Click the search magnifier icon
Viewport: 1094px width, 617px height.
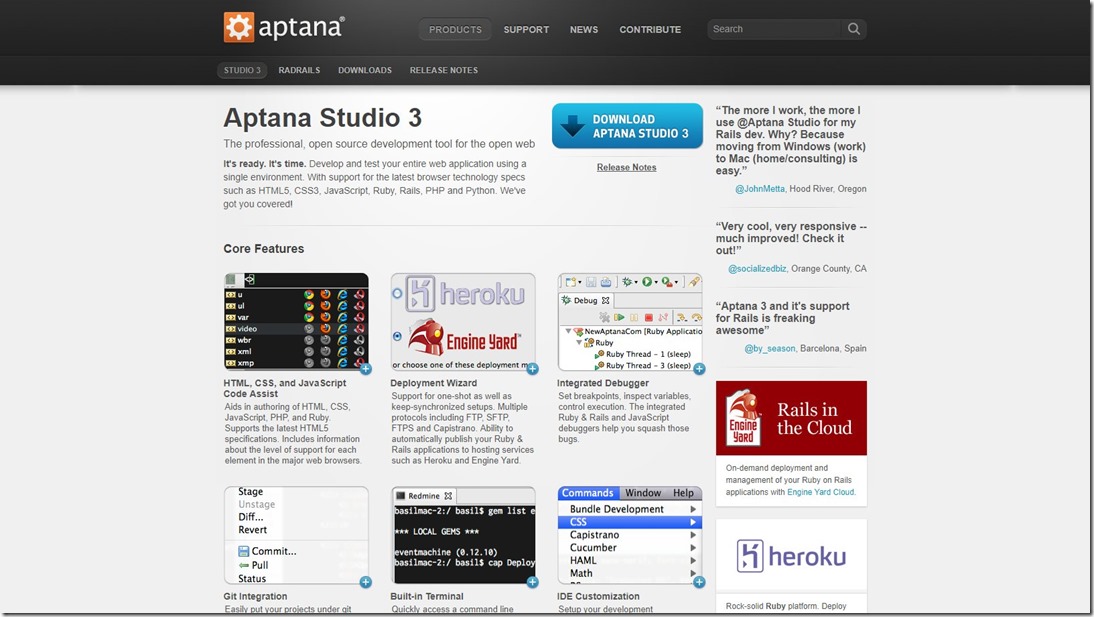point(853,29)
